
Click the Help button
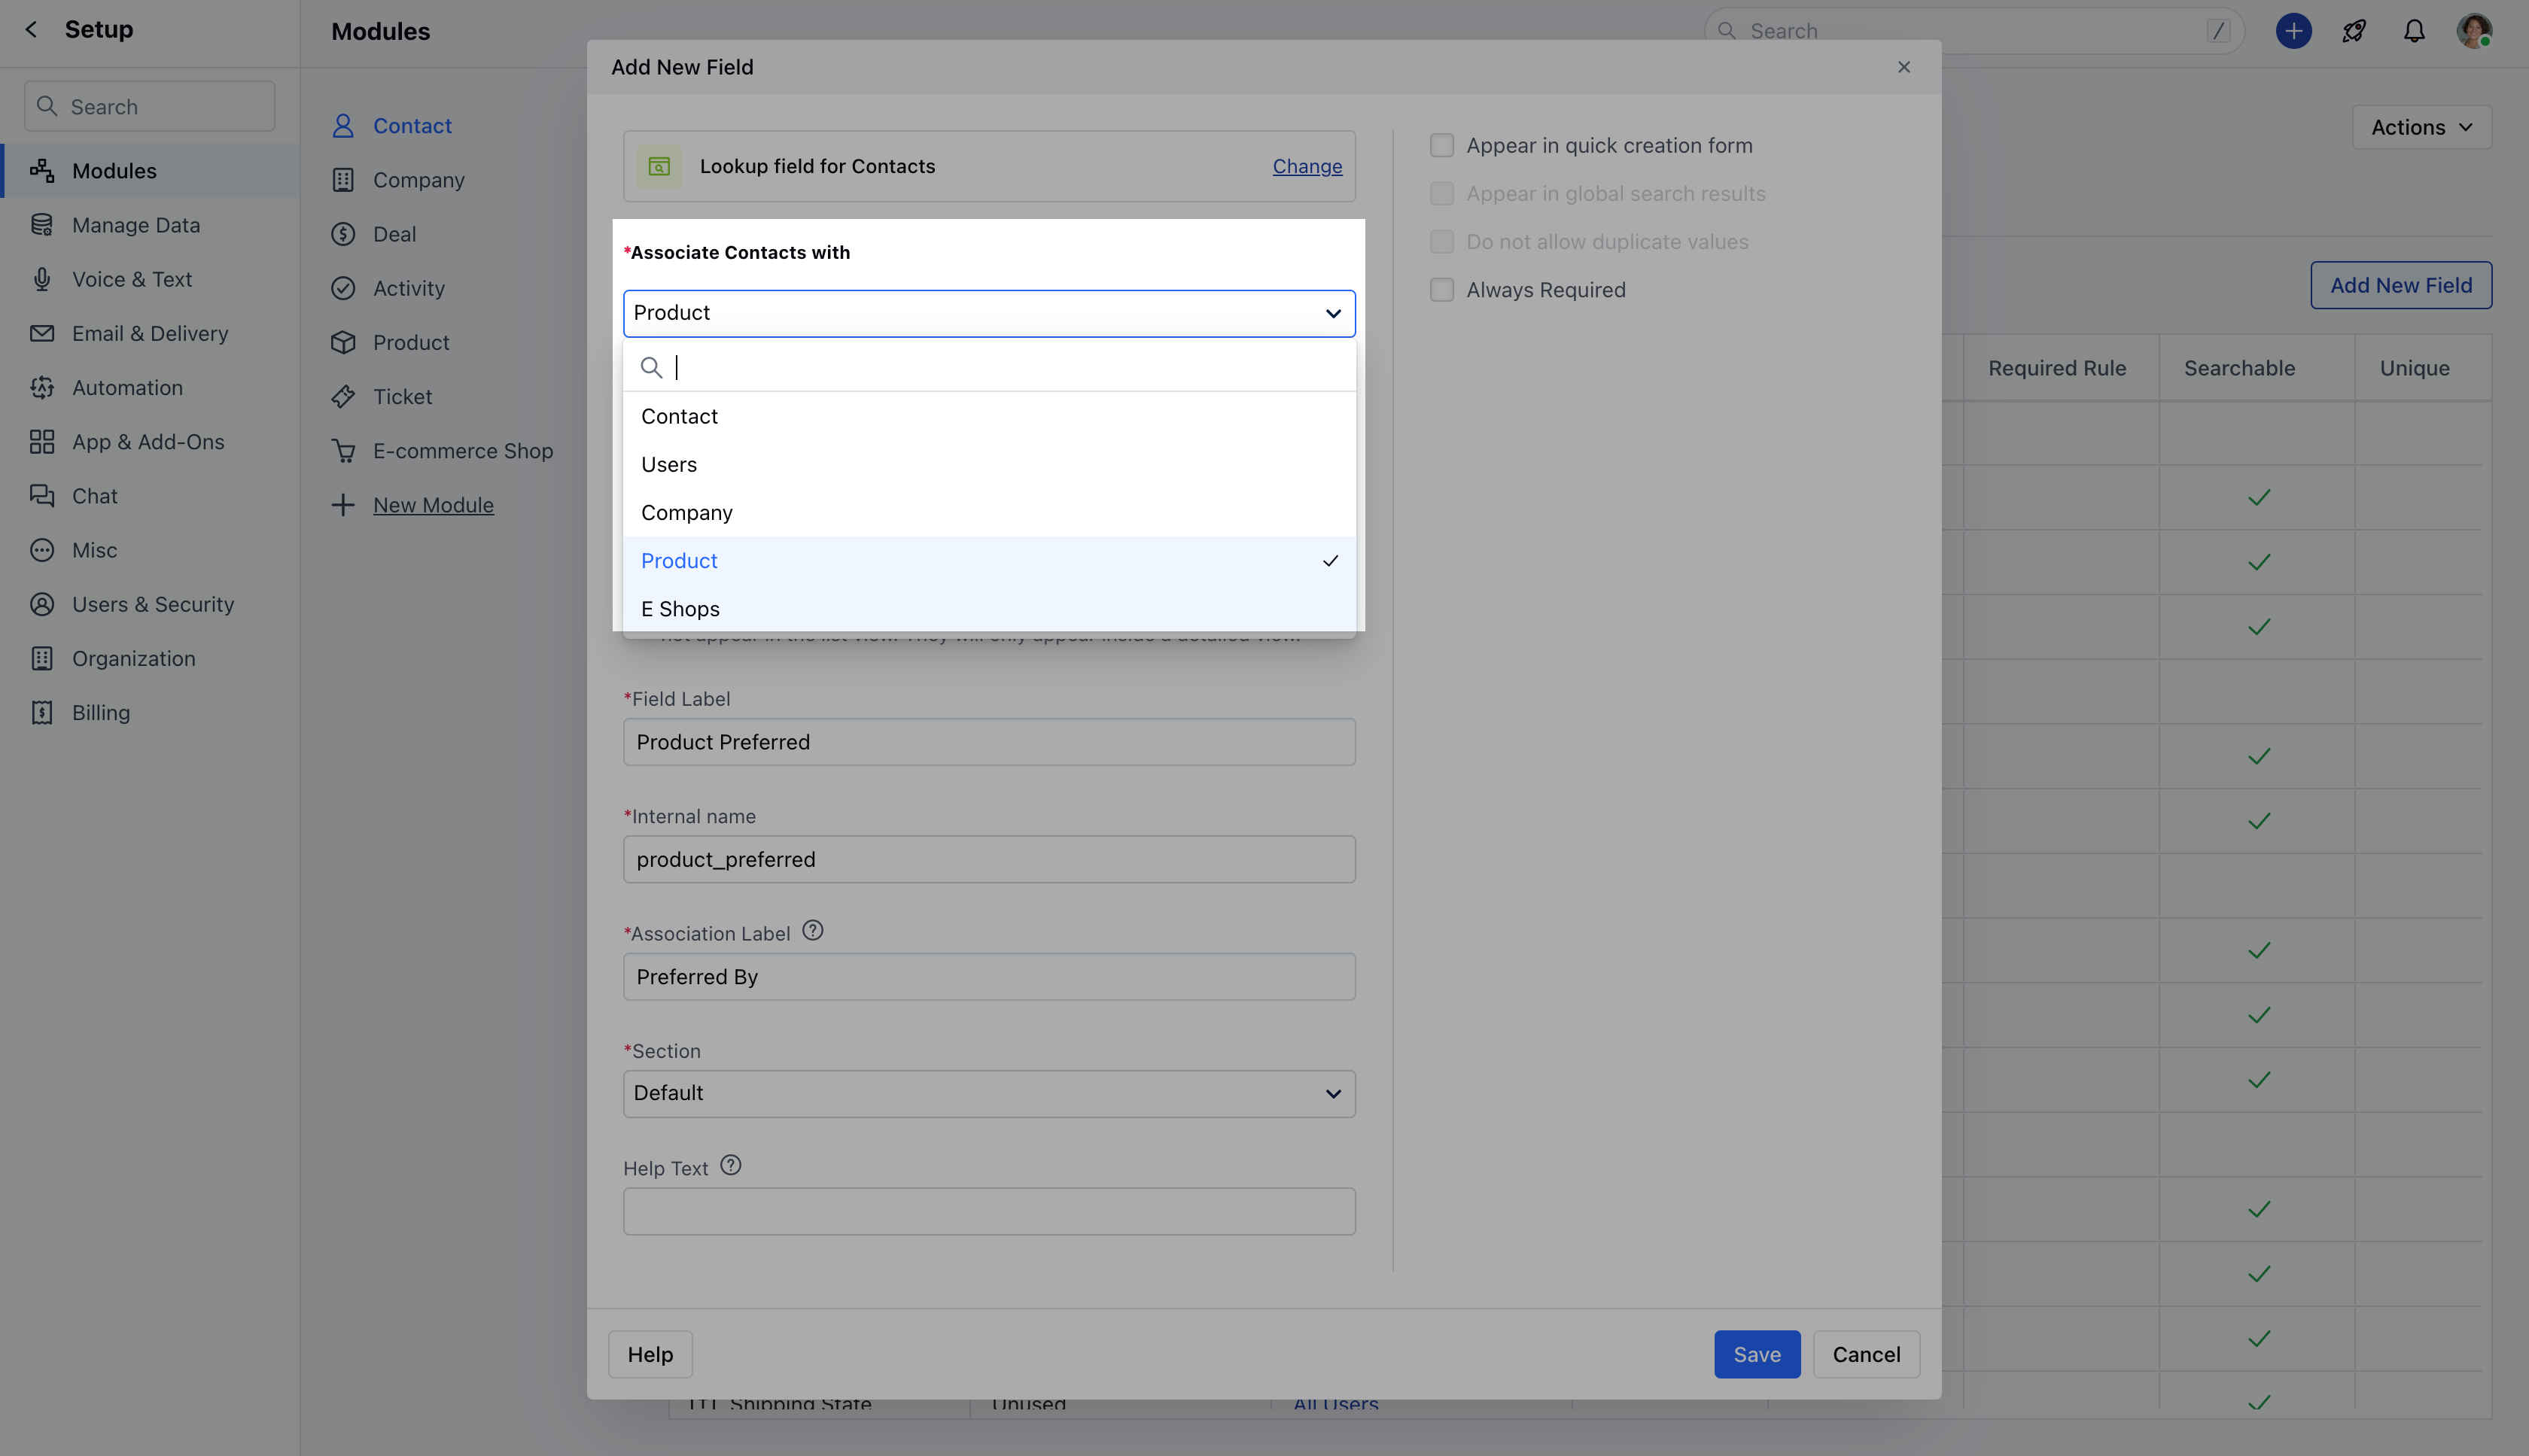tap(650, 1354)
